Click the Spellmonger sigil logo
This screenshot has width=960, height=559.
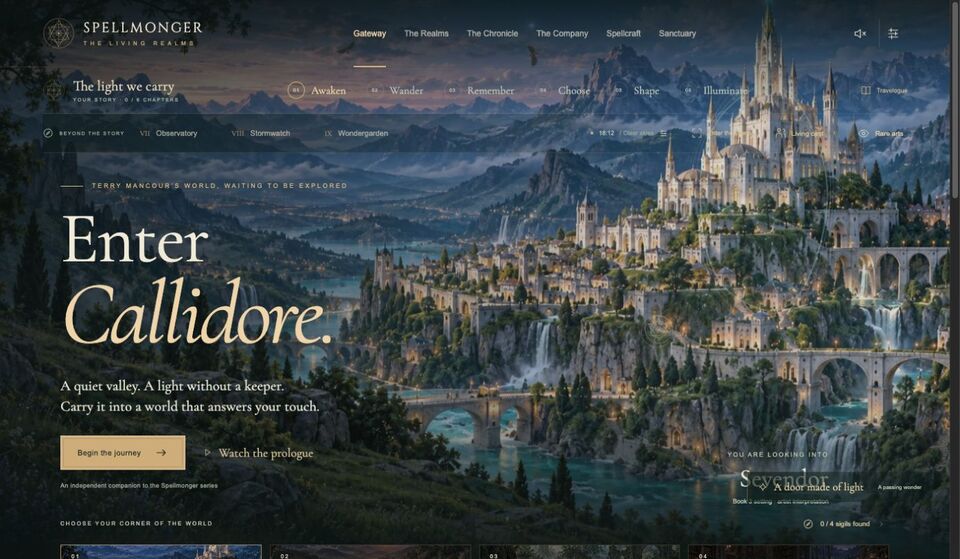pos(59,33)
